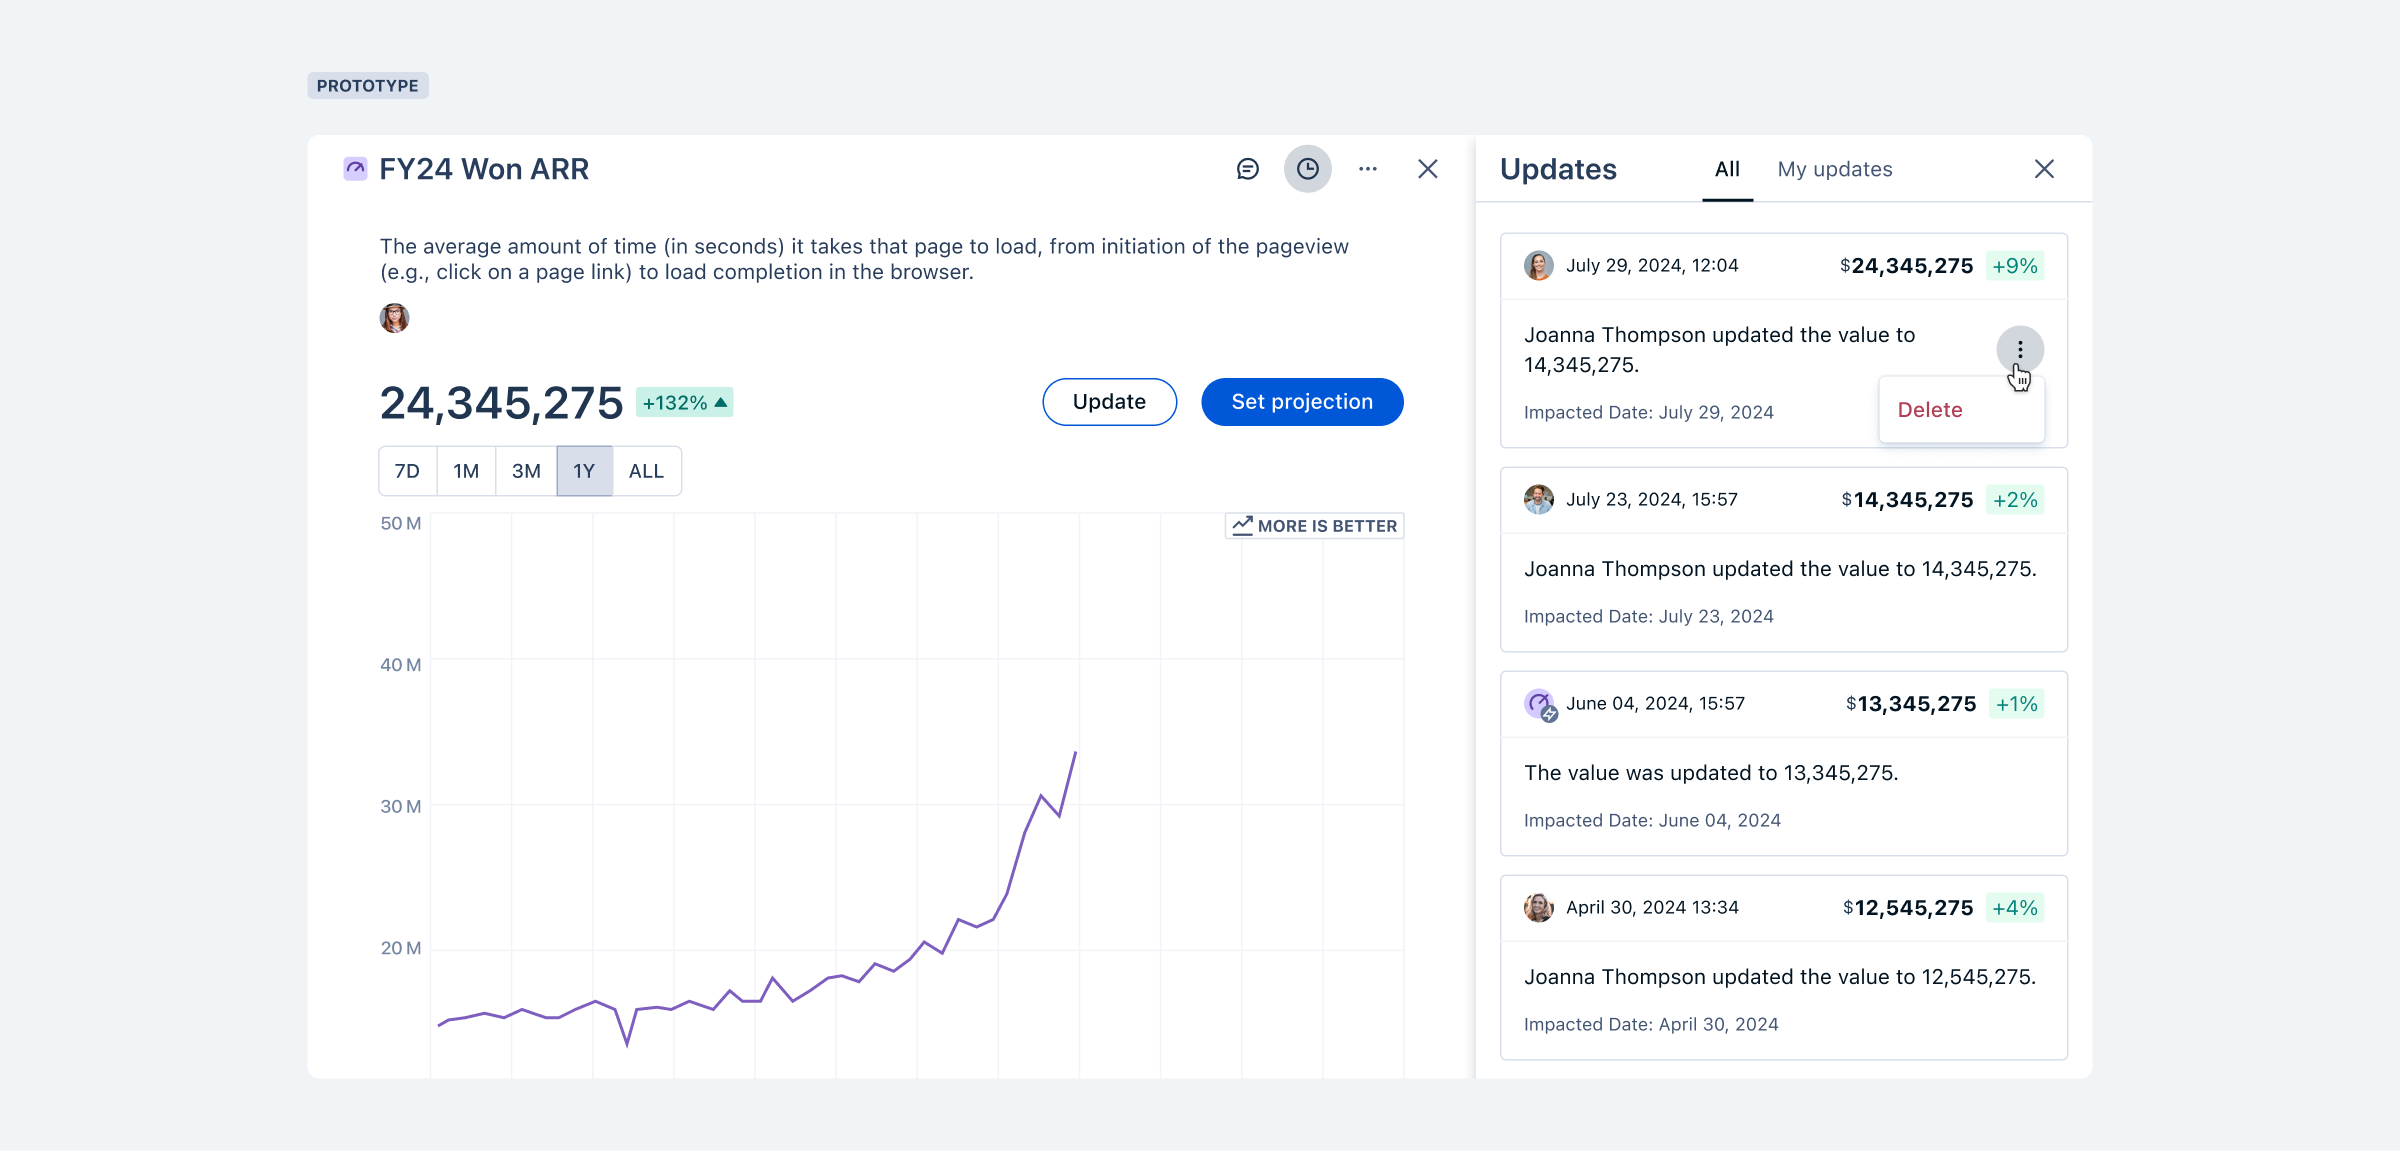This screenshot has width=2400, height=1151.
Task: Click 'Impacted Date: July 29, 2024' text
Action: pyautogui.click(x=1649, y=412)
